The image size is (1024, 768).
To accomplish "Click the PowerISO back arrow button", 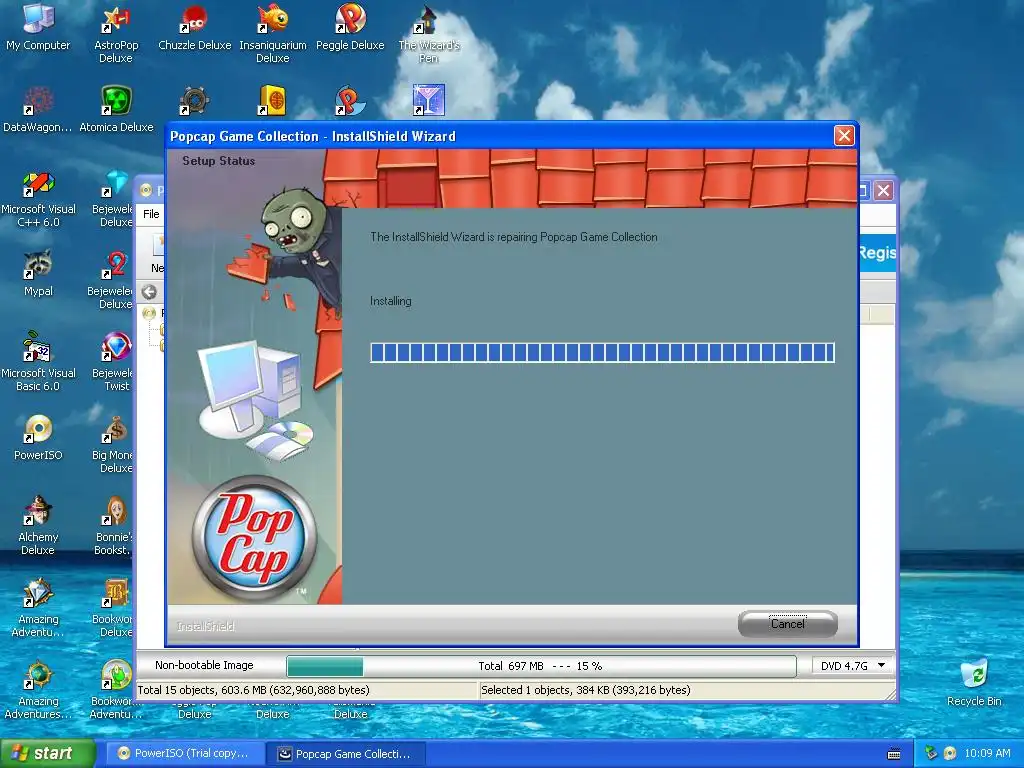I will [x=149, y=292].
